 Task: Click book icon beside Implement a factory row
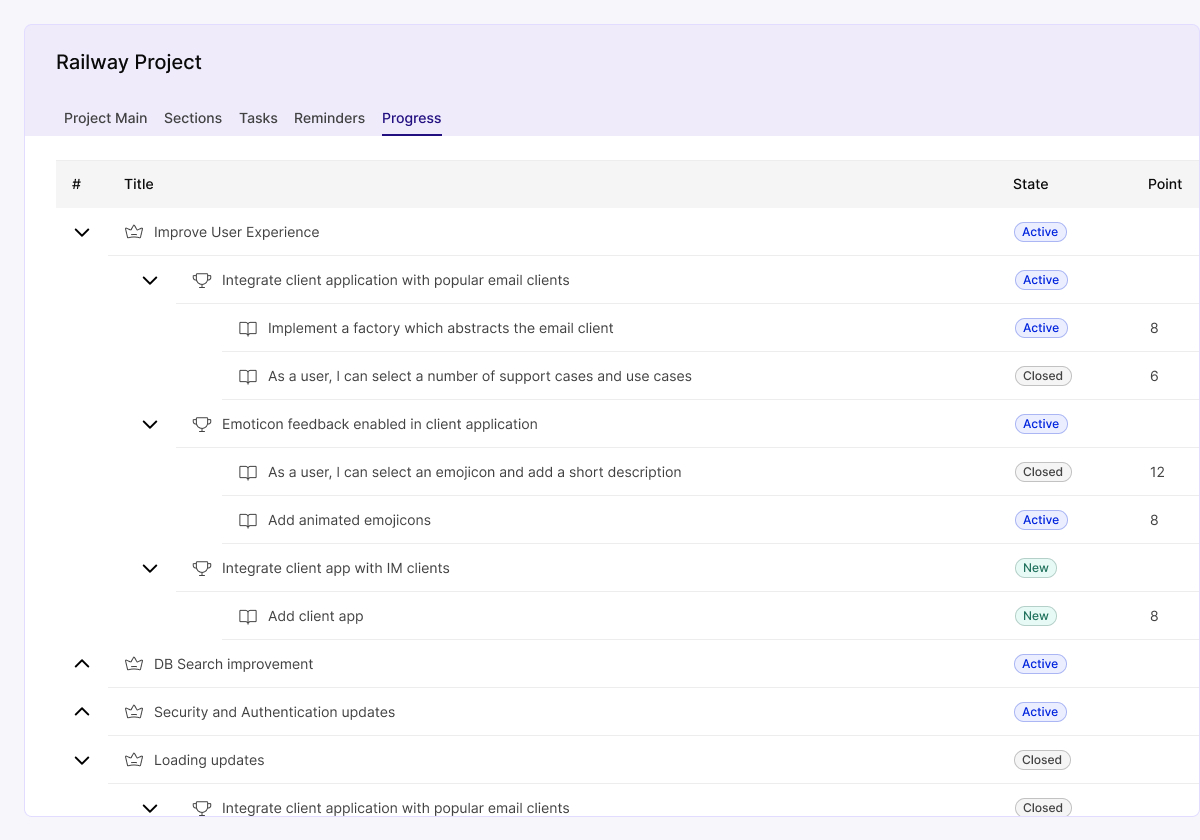coord(248,328)
